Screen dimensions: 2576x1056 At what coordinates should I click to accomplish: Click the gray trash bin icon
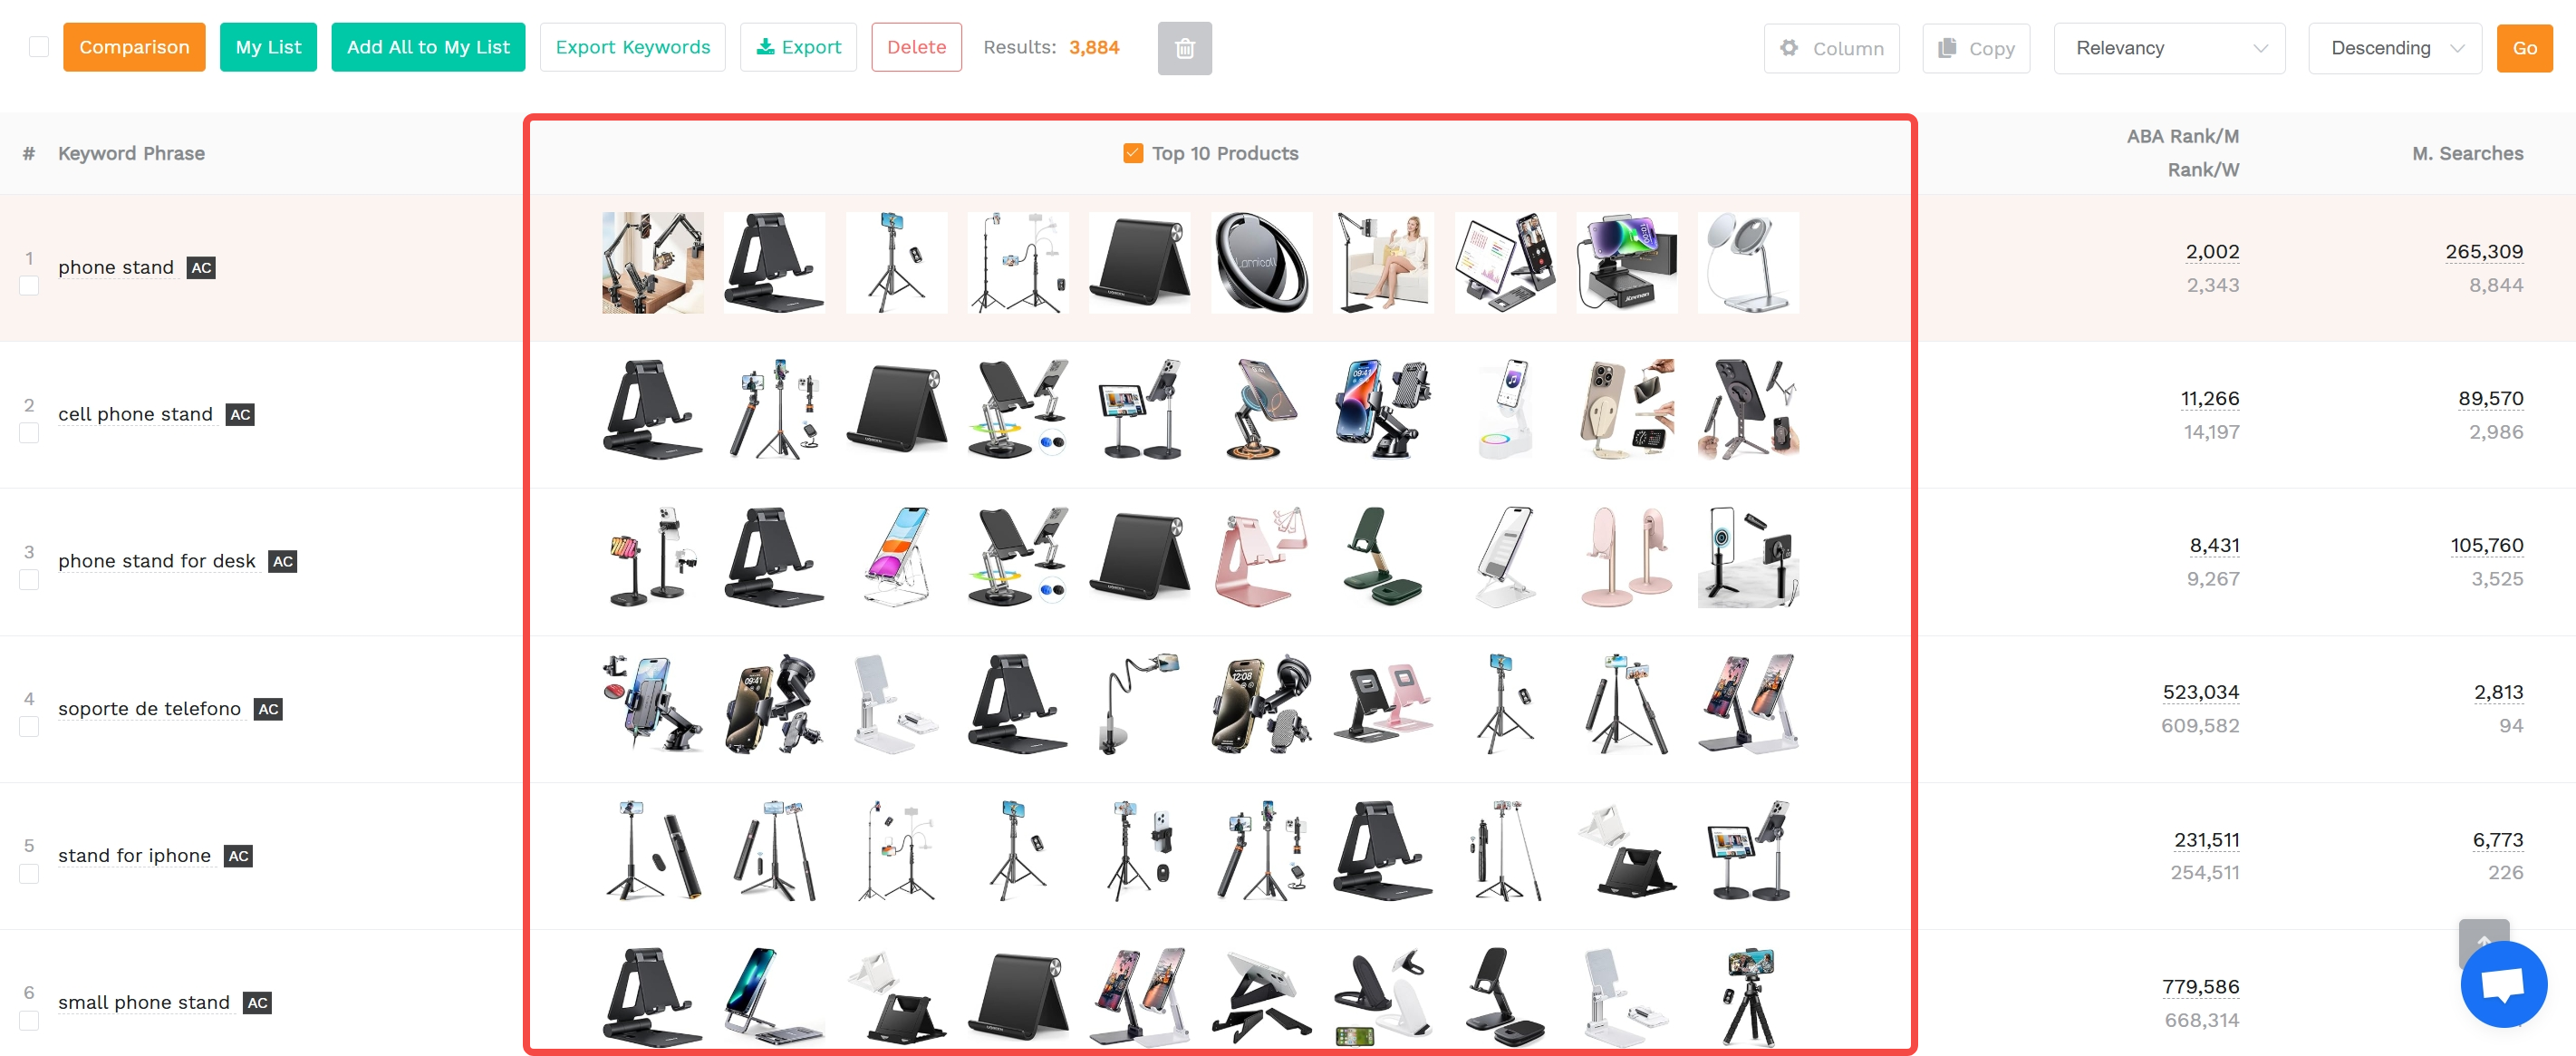(x=1184, y=48)
